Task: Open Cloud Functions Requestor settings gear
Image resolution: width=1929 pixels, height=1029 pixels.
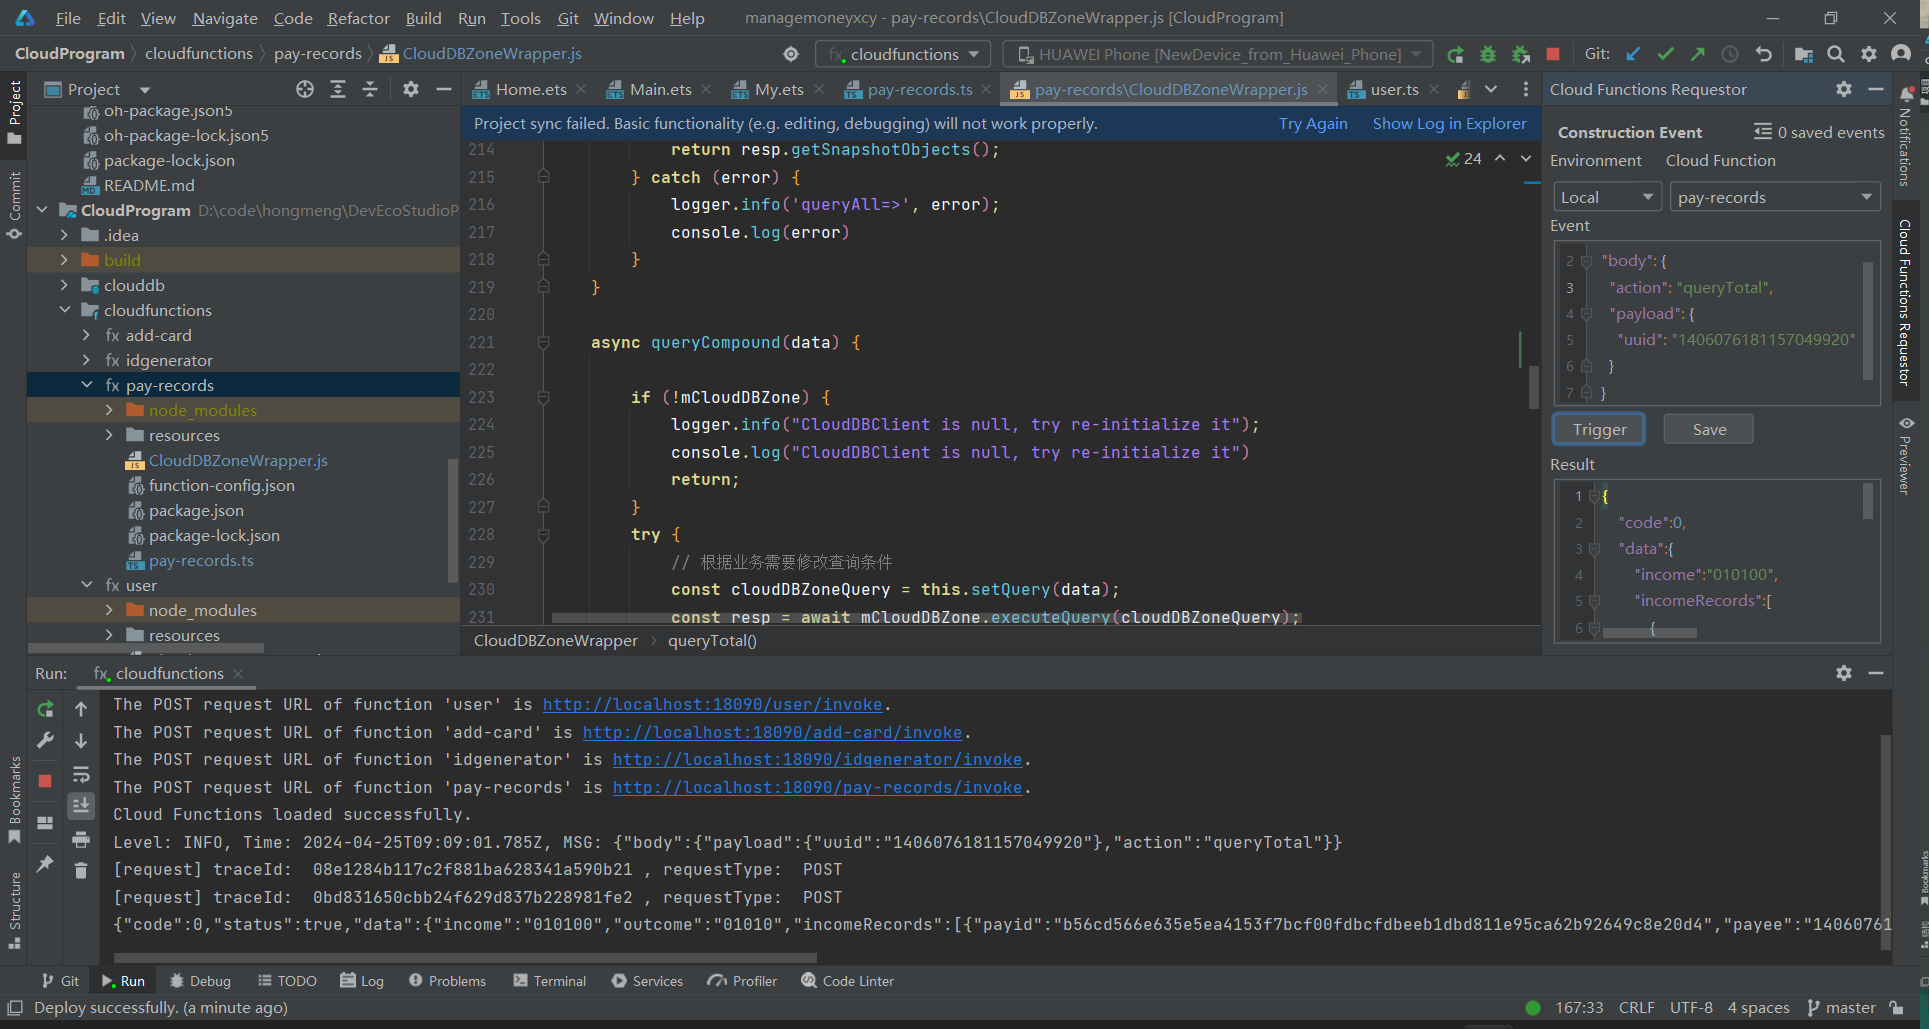Action: tap(1844, 89)
